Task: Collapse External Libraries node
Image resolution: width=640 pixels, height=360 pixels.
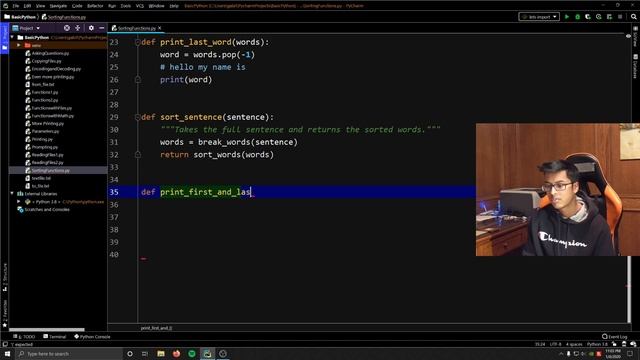Action: click(13, 193)
